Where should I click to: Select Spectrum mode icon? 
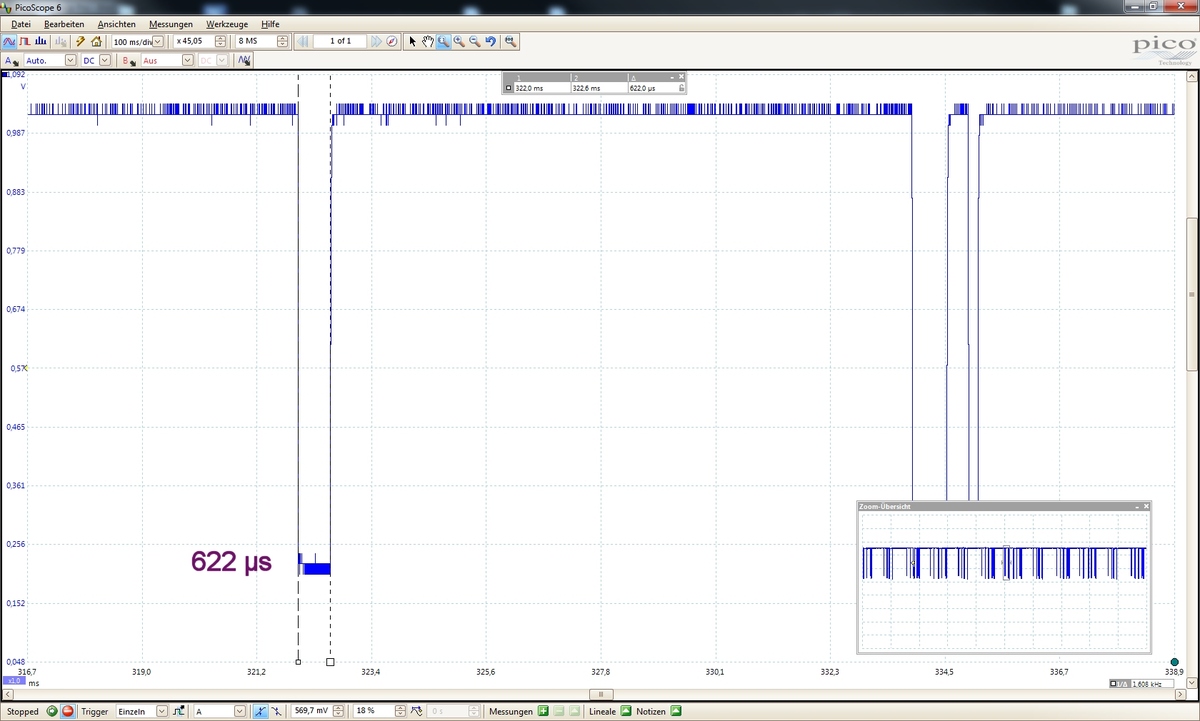coord(41,41)
